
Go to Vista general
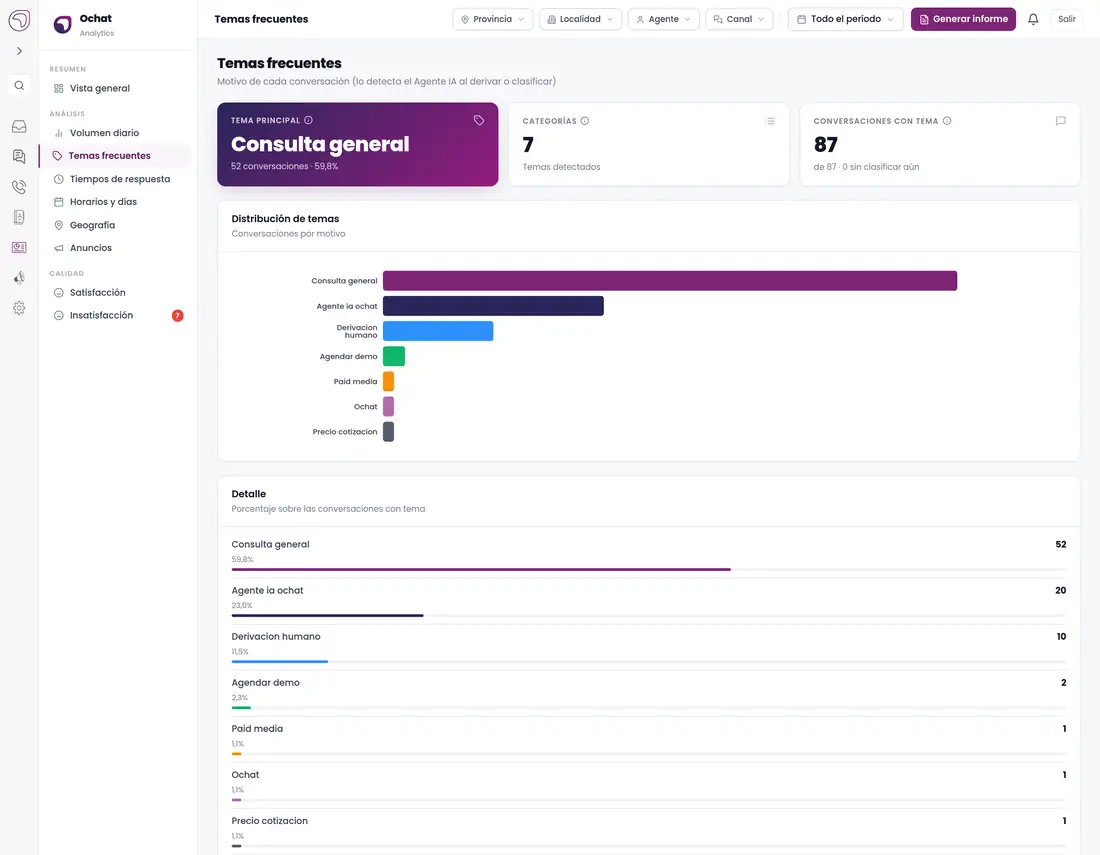tap(115, 88)
